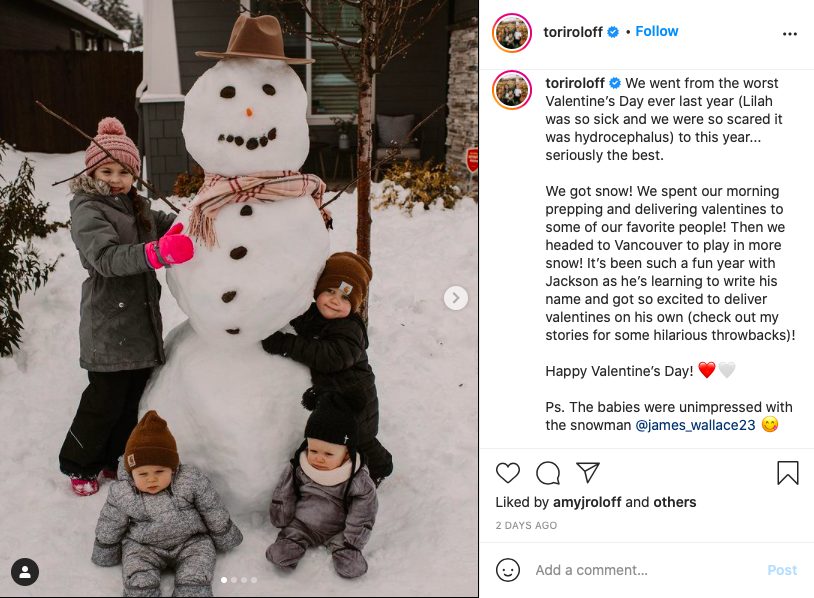
Task: Open toriroloff username in header
Action: point(573,32)
